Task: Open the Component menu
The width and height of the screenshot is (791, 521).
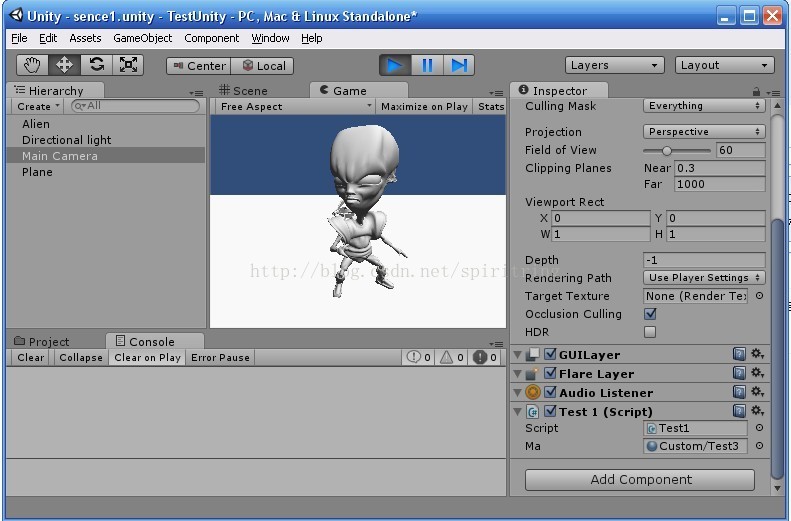Action: [211, 38]
